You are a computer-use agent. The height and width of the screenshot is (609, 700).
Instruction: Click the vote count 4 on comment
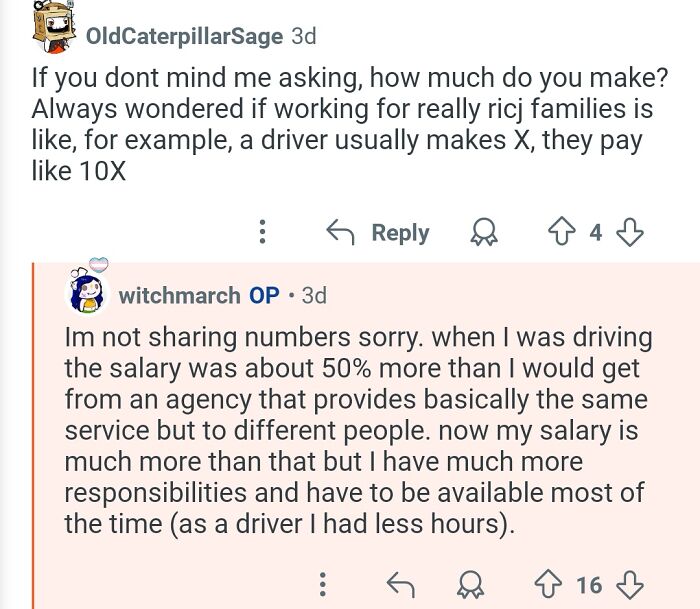click(595, 233)
